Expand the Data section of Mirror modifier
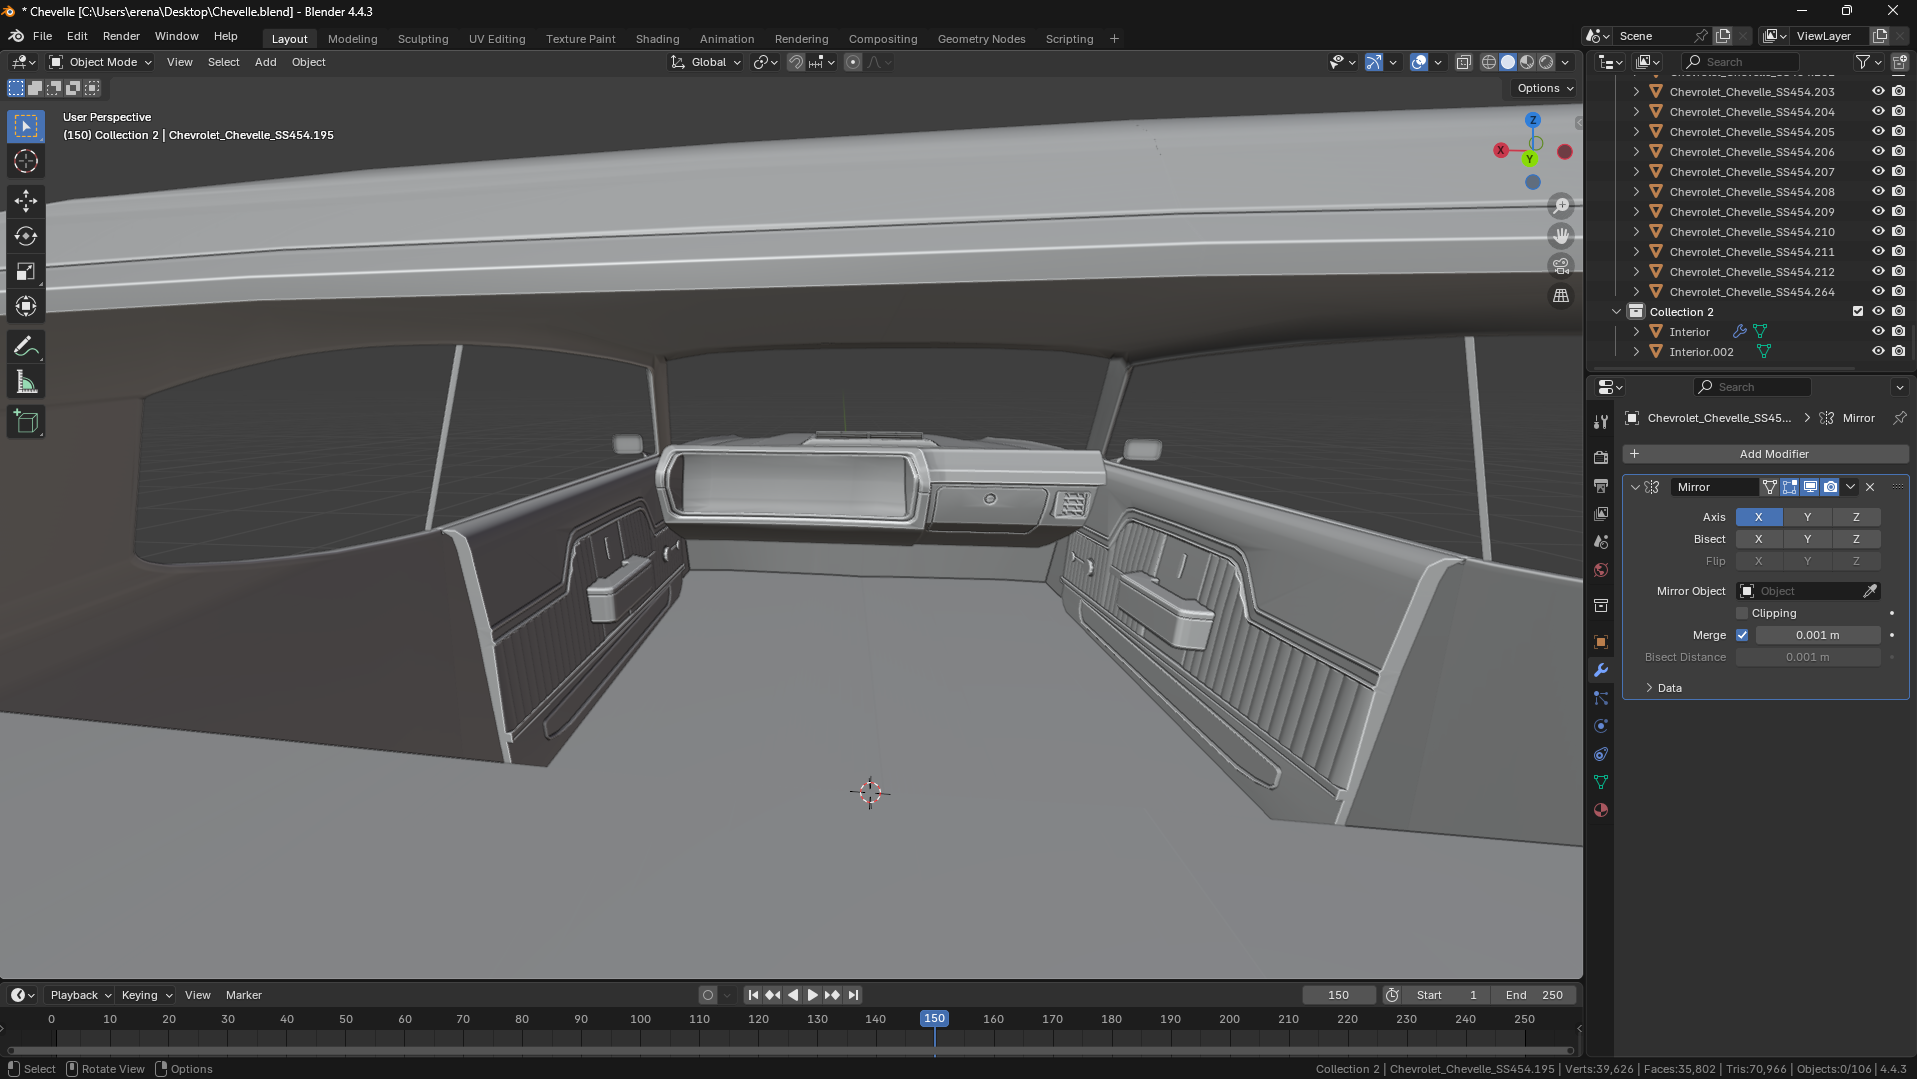 pos(1664,688)
